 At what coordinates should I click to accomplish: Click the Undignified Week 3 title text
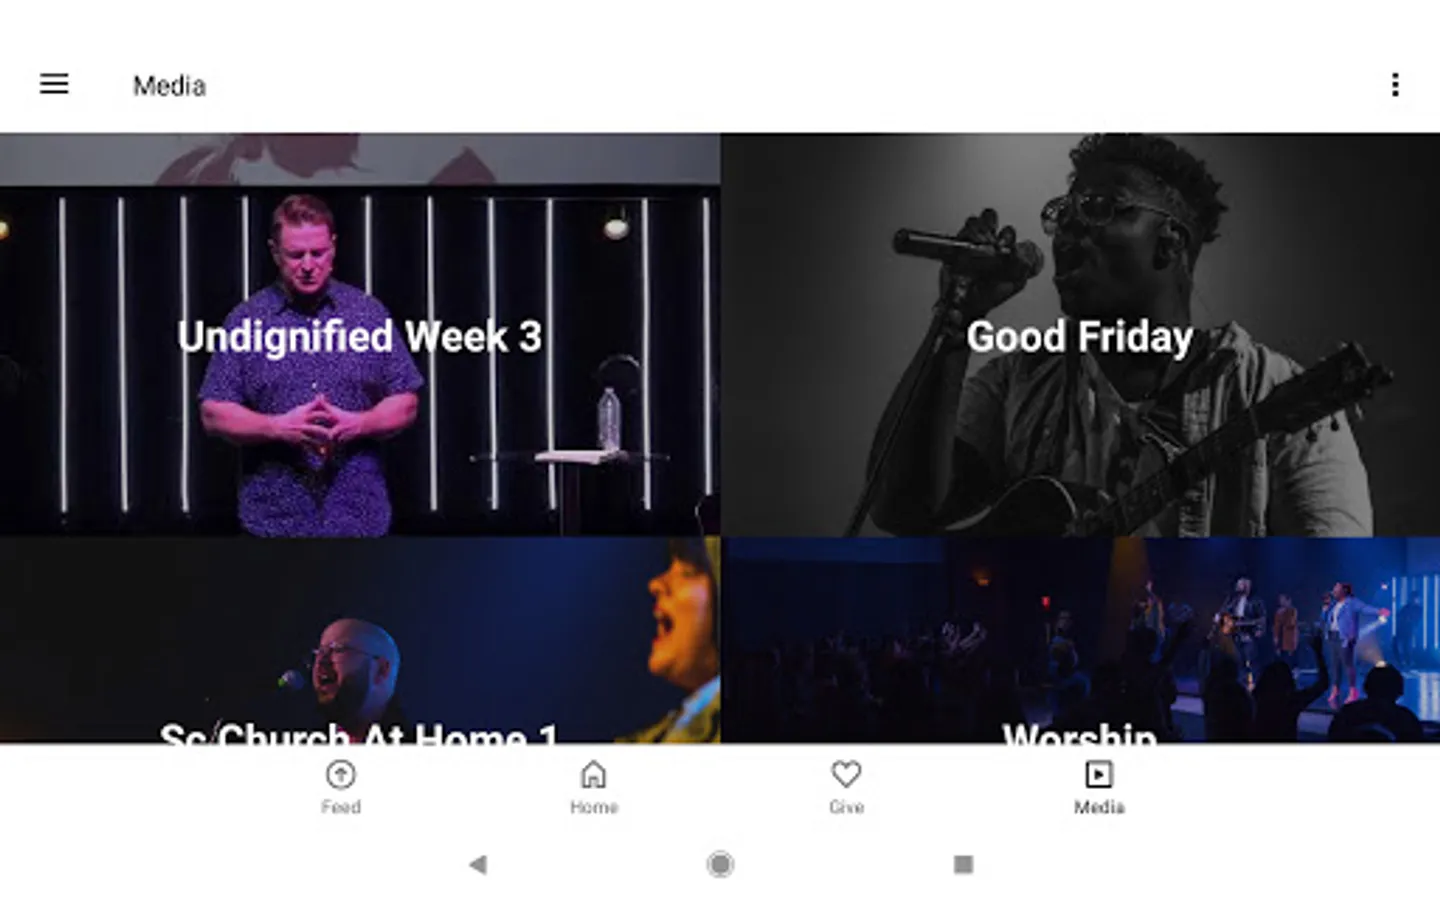[x=360, y=337]
